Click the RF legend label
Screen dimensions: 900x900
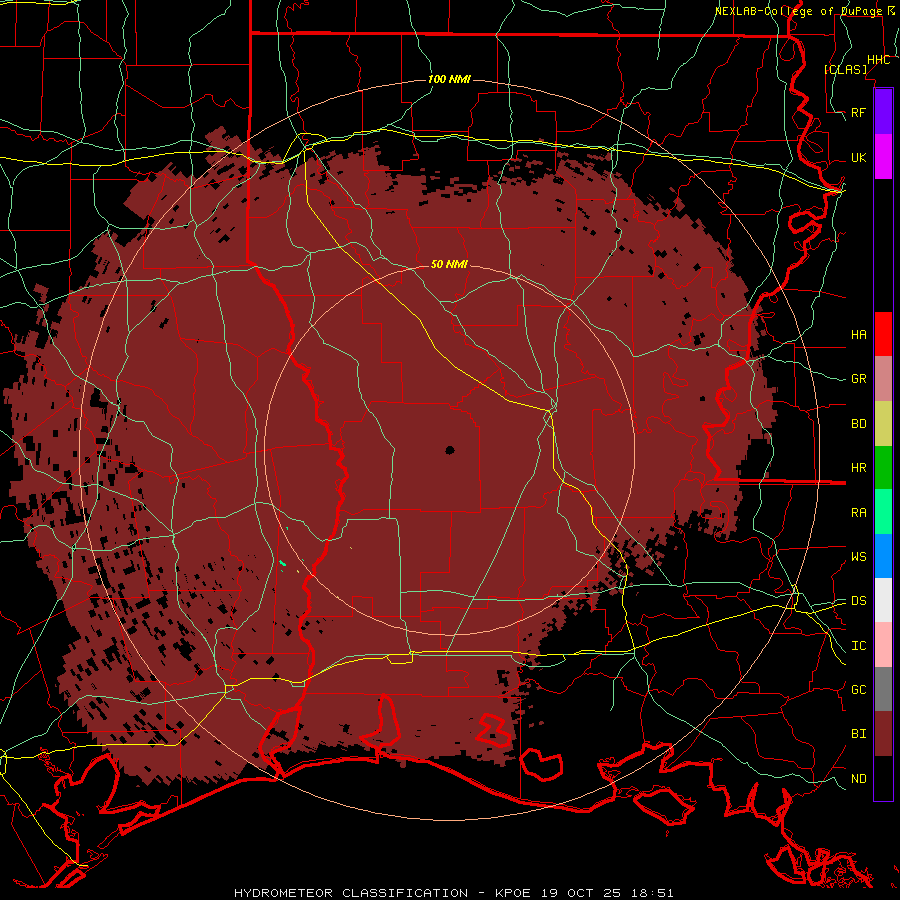pos(858,112)
